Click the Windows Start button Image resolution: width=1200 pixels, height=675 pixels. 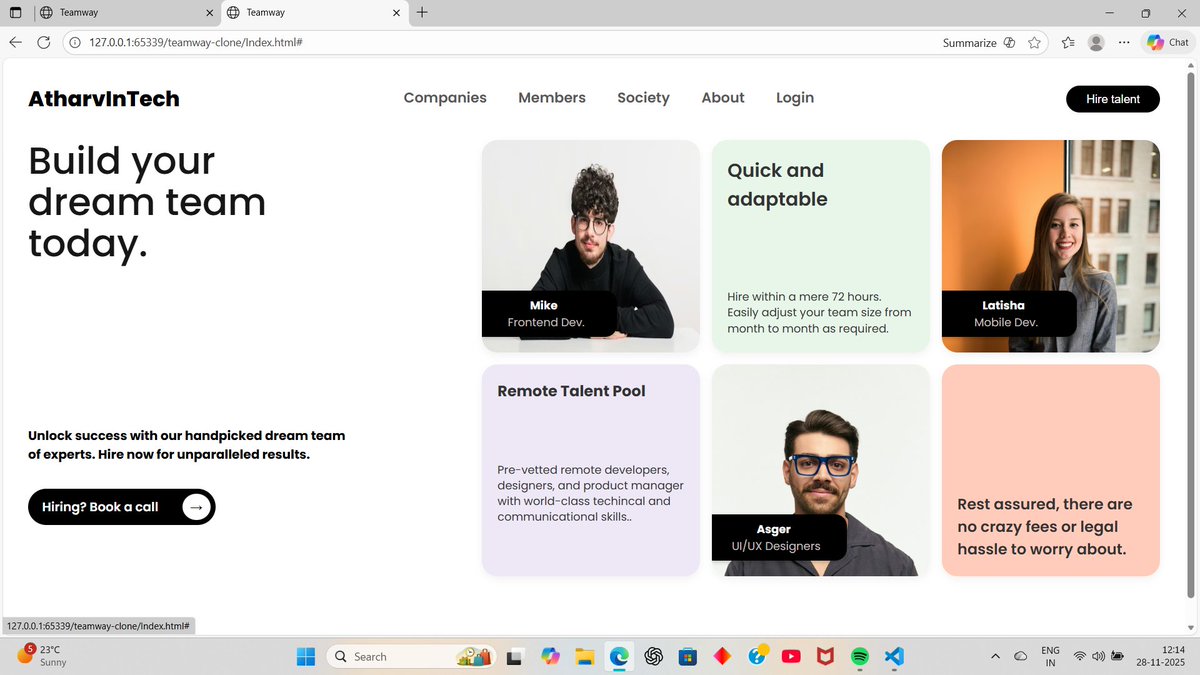(305, 656)
